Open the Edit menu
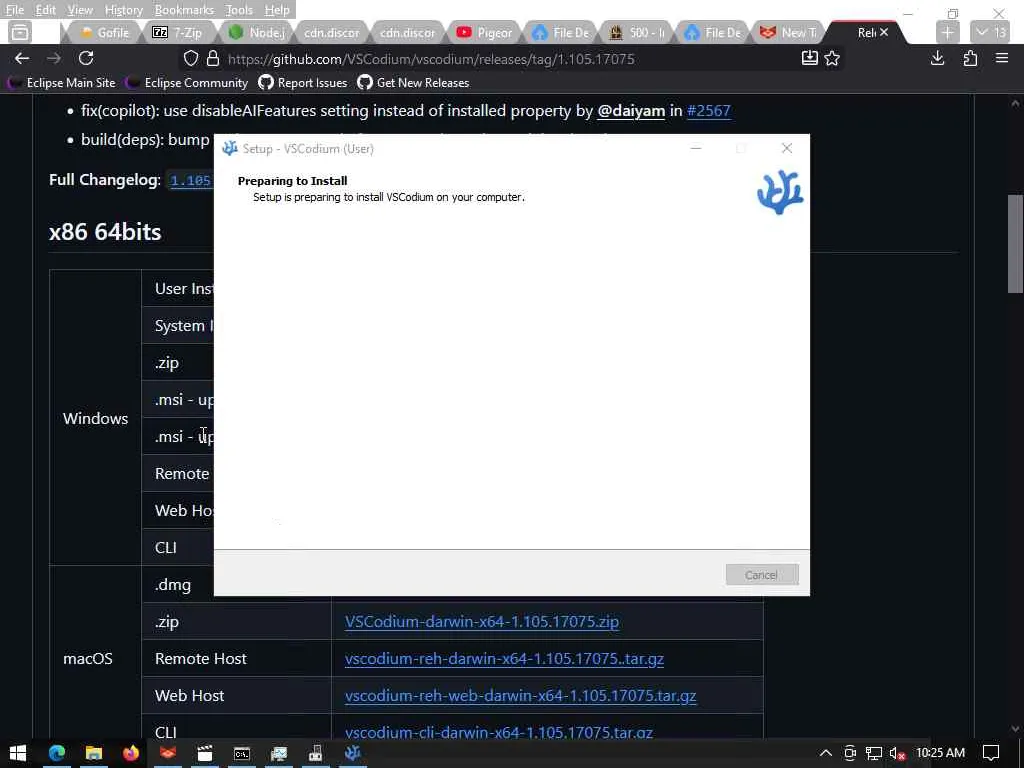This screenshot has width=1024, height=768. click(x=45, y=10)
